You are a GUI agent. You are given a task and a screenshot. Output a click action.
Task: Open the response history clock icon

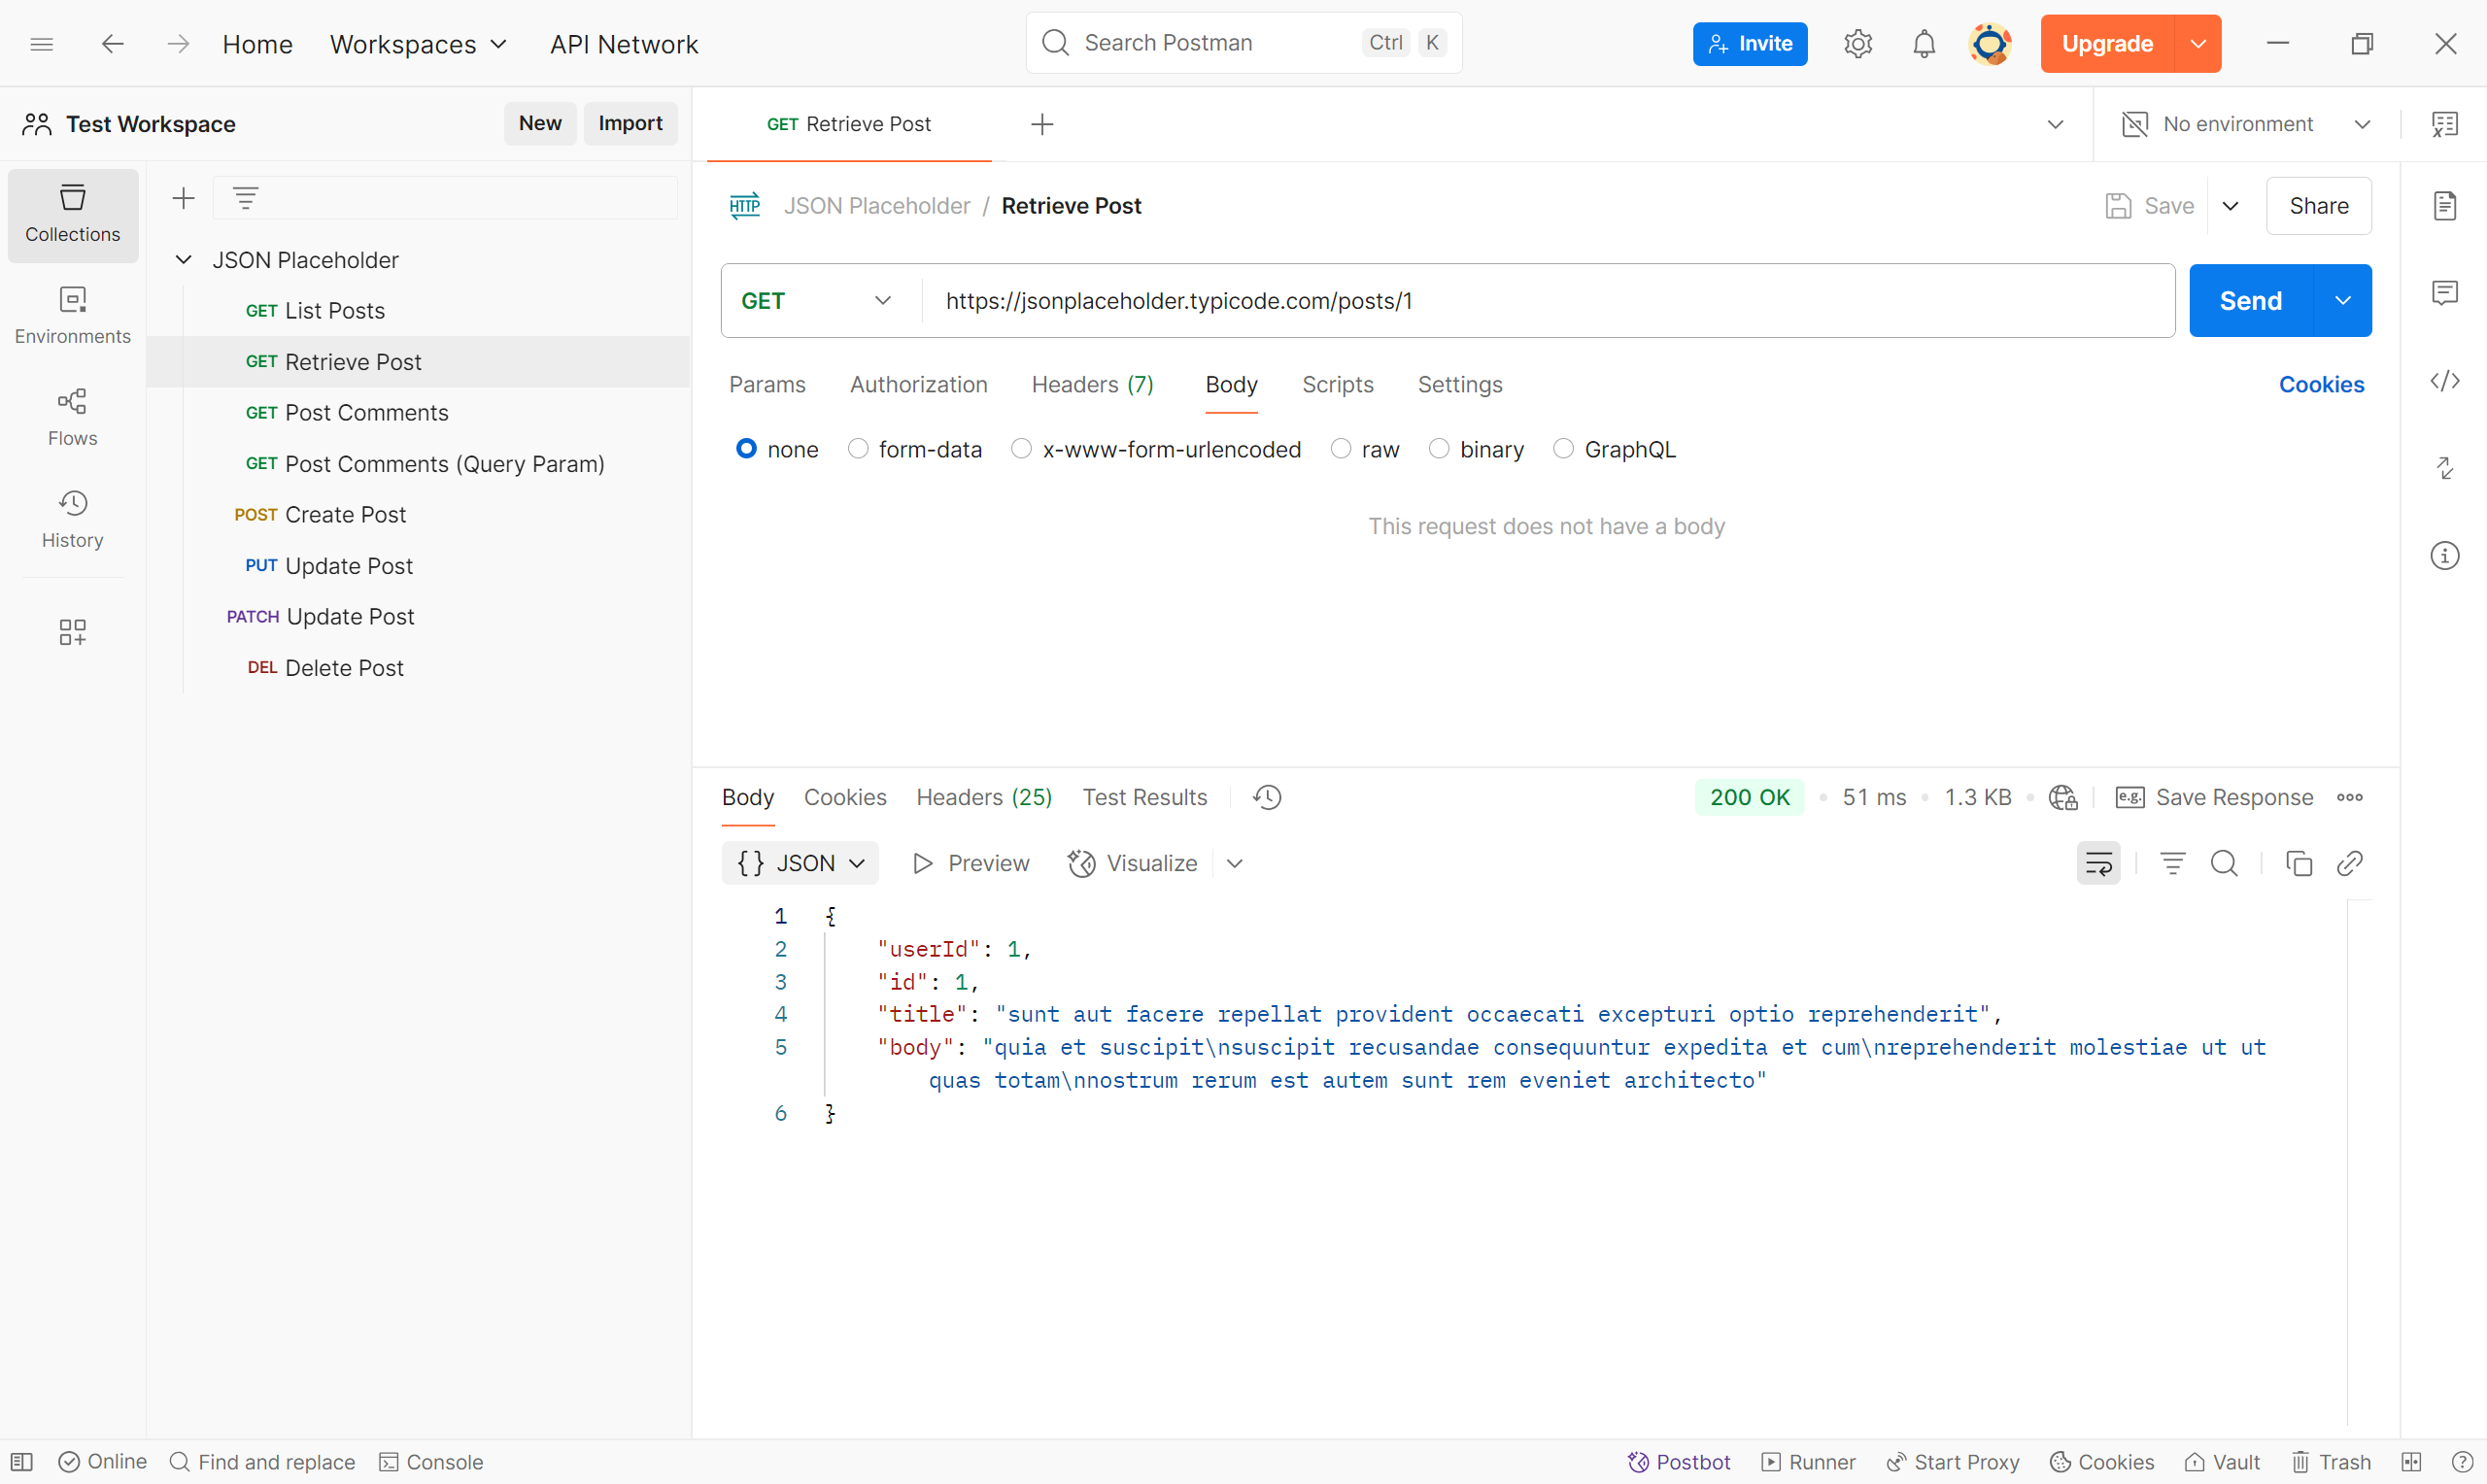(1267, 797)
